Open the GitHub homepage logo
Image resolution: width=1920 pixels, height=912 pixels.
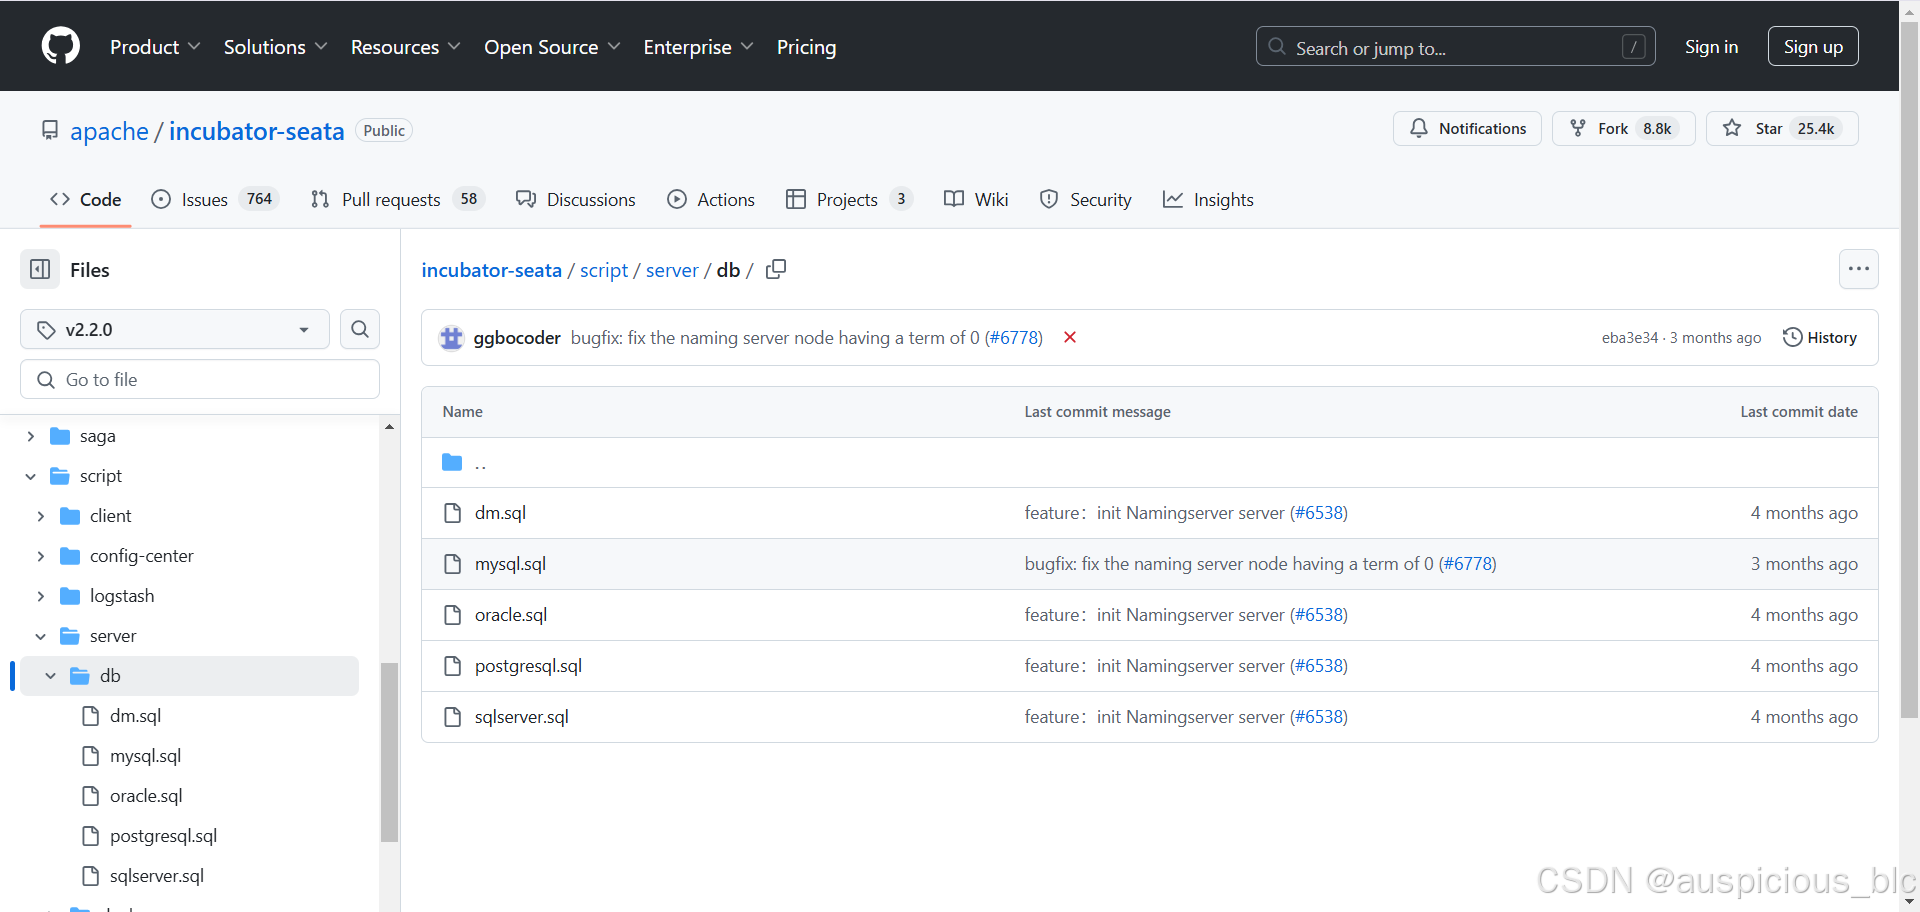point(61,46)
